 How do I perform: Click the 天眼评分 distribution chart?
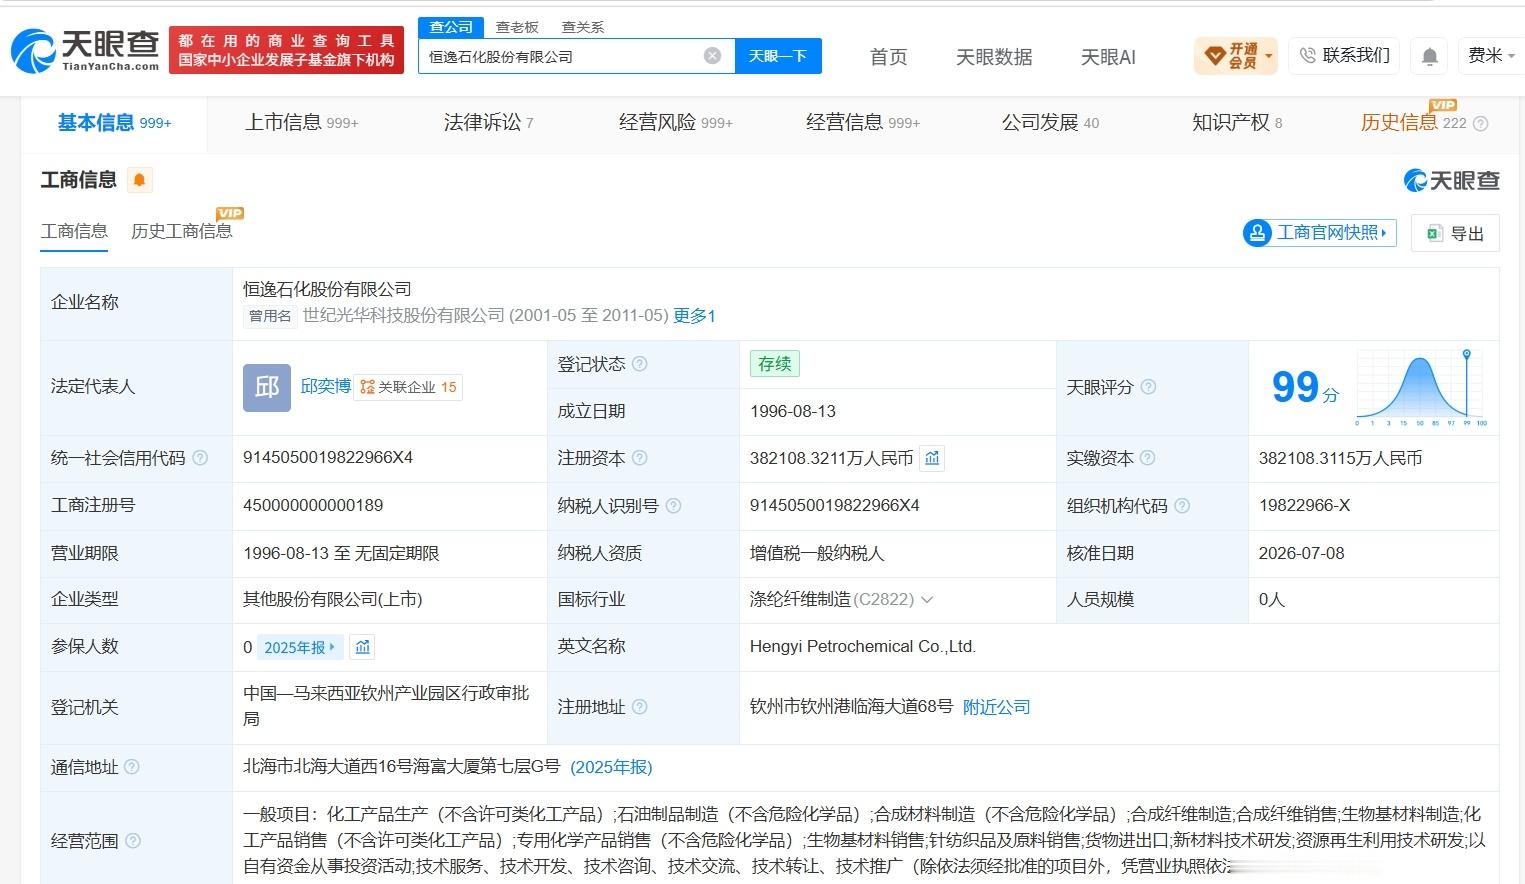click(x=1421, y=388)
